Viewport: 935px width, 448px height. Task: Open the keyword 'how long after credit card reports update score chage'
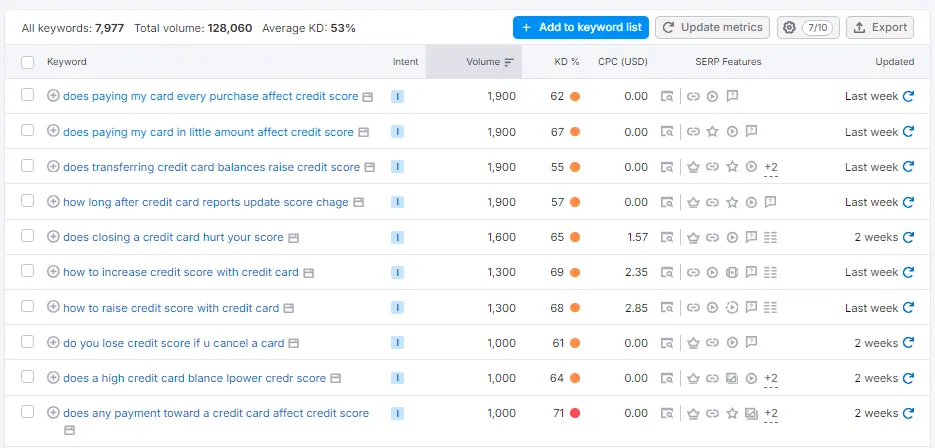click(x=205, y=202)
